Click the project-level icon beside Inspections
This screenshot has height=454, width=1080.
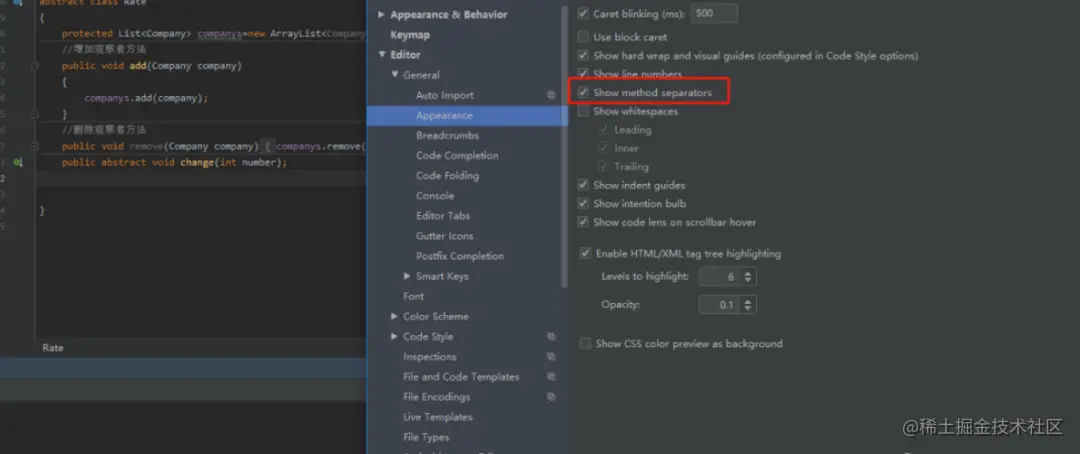pyautogui.click(x=551, y=356)
